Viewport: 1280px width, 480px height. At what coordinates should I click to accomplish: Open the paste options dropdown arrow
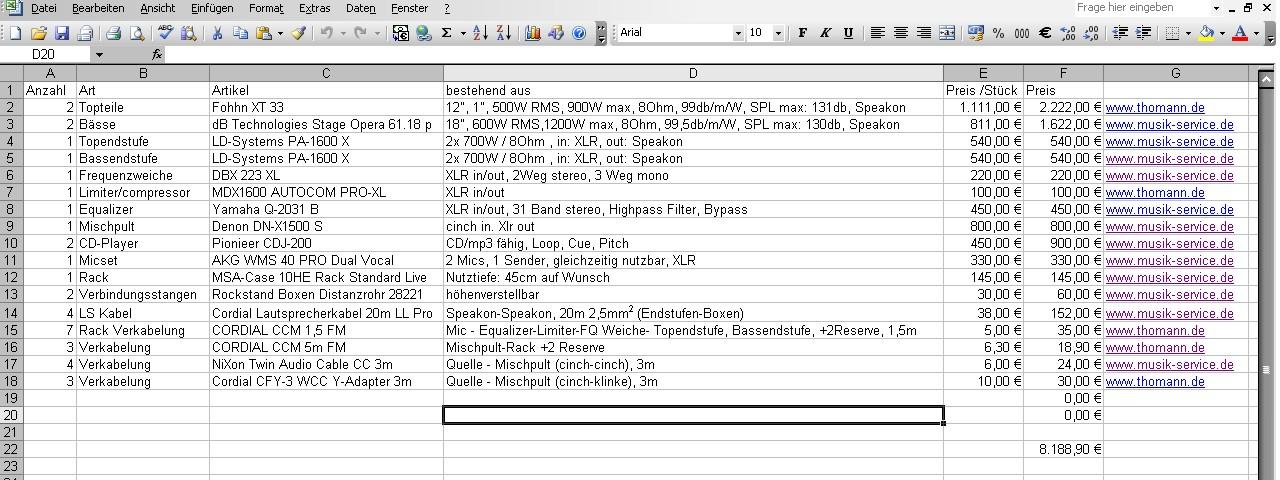pos(280,33)
